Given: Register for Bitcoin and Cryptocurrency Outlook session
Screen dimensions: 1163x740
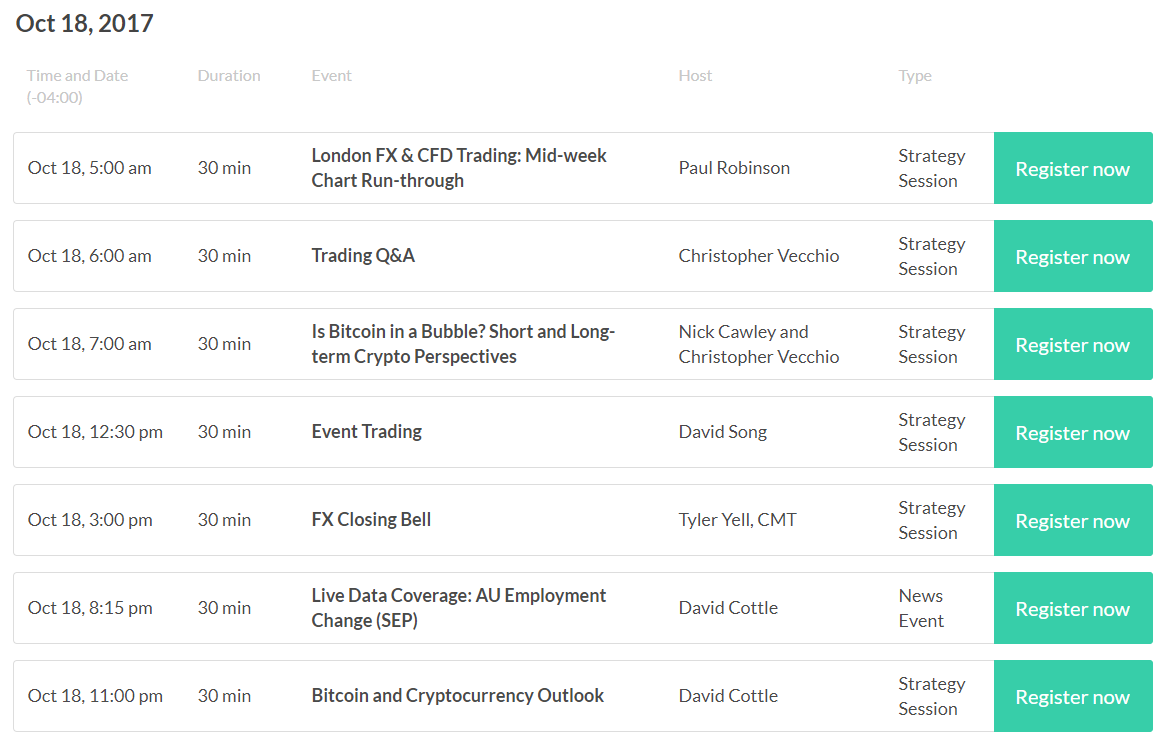Looking at the screenshot, I should [x=1073, y=697].
